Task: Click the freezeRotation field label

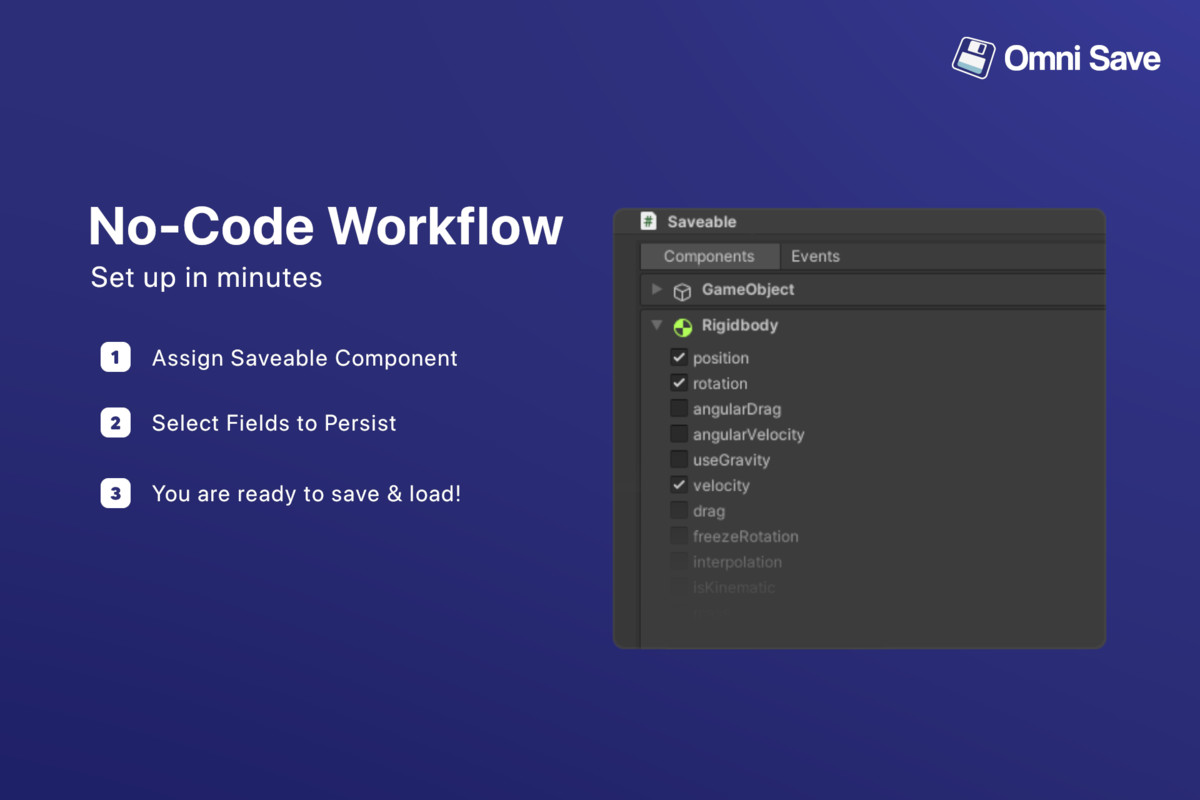Action: coord(746,536)
